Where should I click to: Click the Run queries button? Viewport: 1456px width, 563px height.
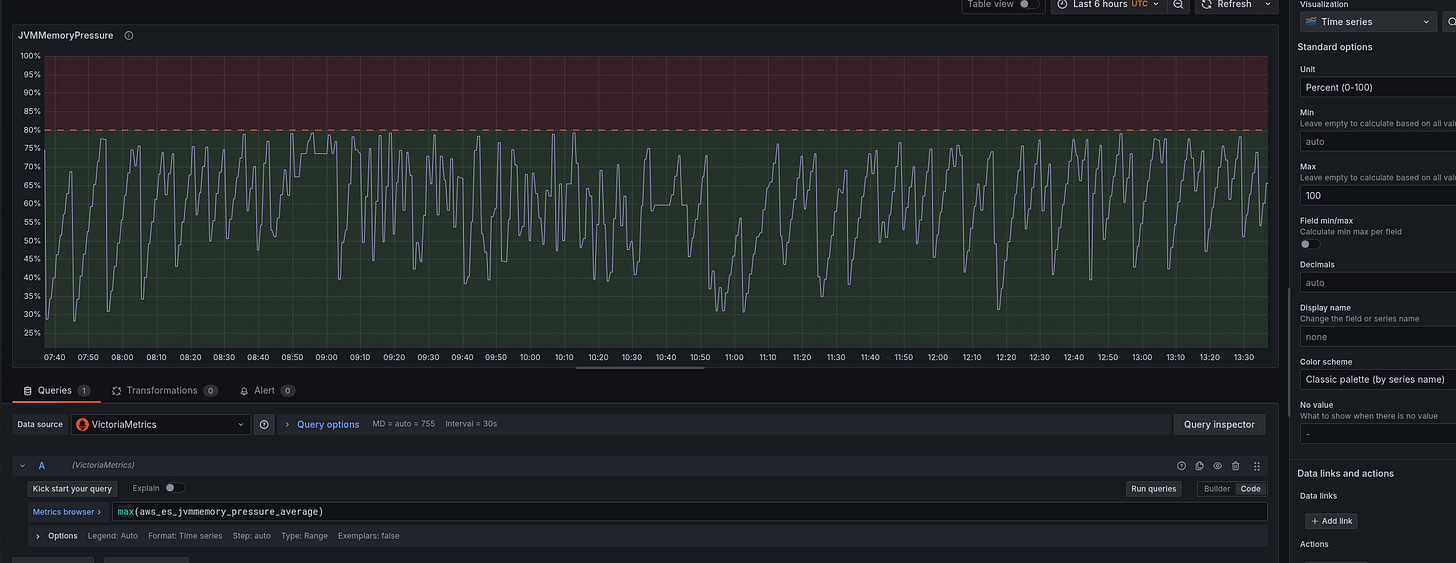pyautogui.click(x=1153, y=489)
